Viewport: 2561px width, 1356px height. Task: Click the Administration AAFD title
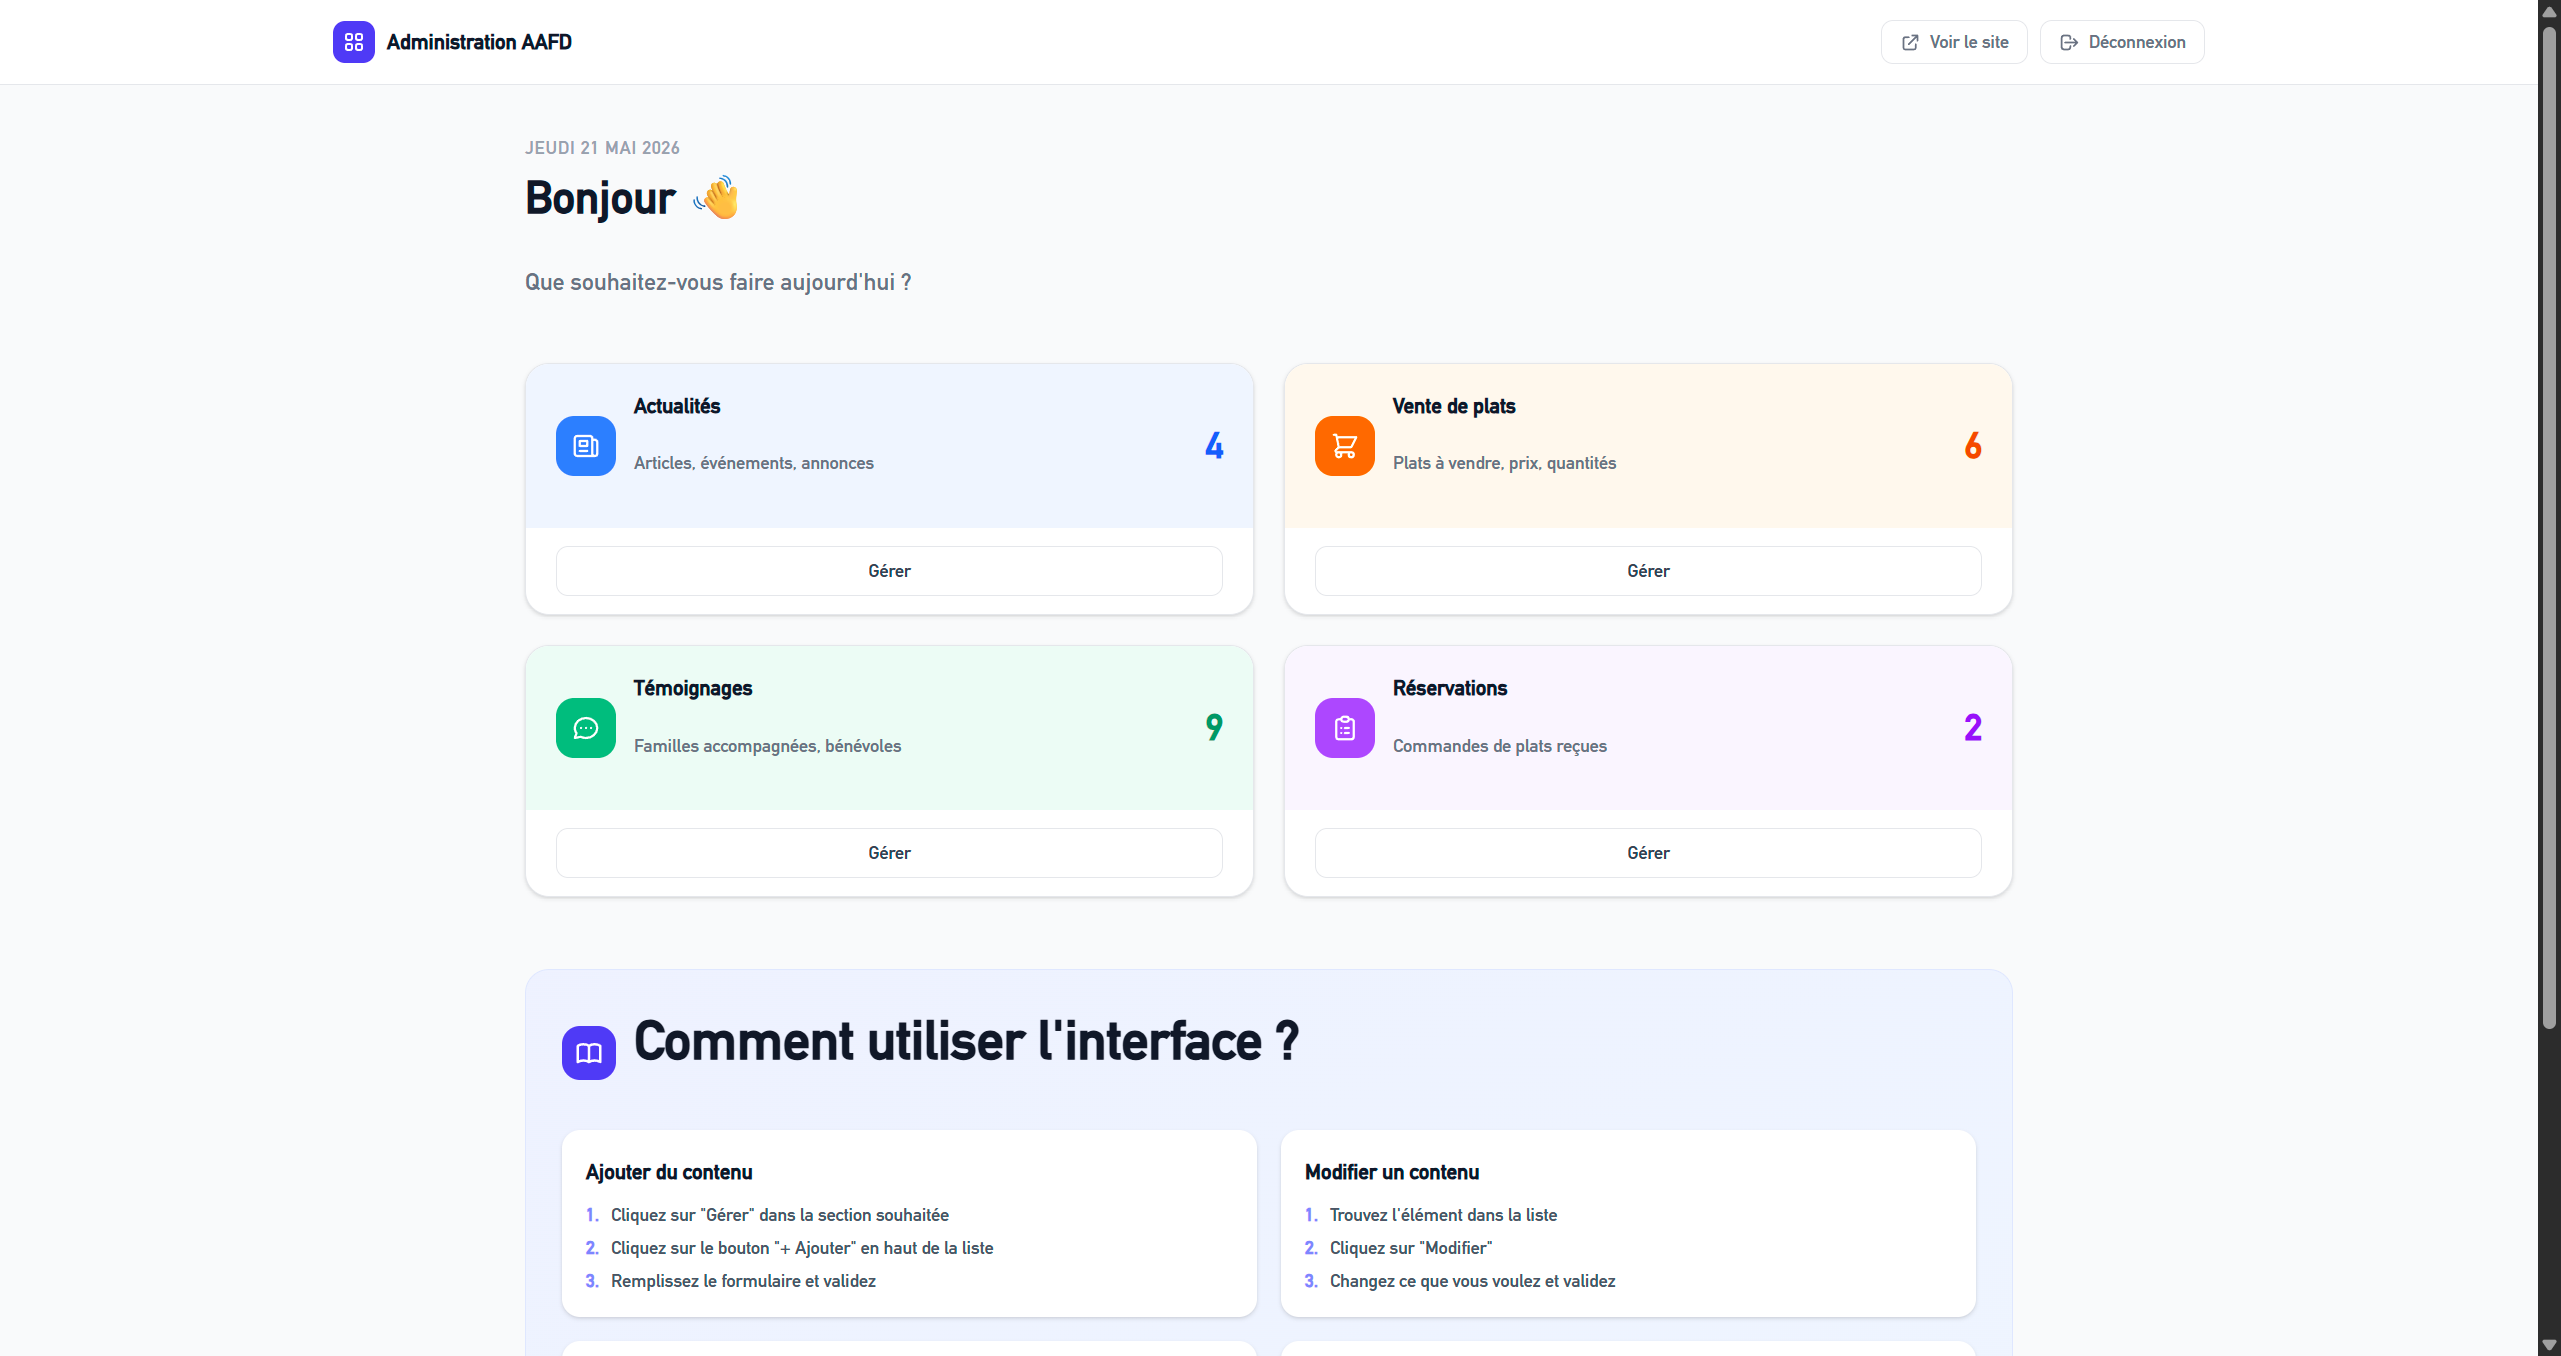(479, 42)
